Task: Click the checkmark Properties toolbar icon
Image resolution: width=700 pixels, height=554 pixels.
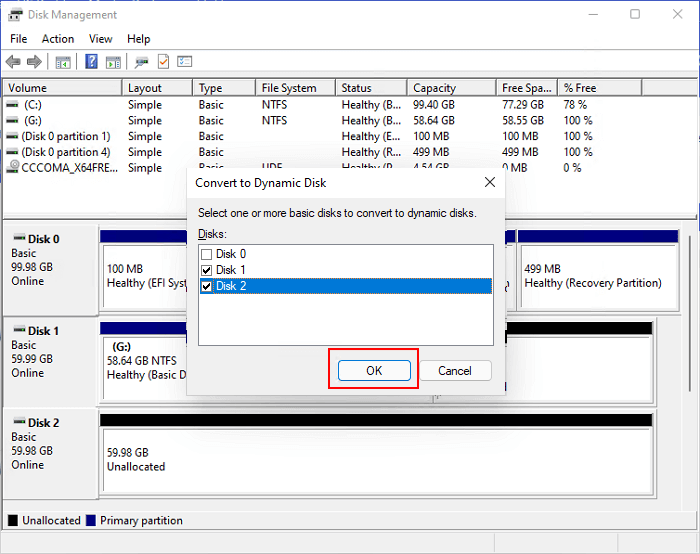Action: point(163,62)
